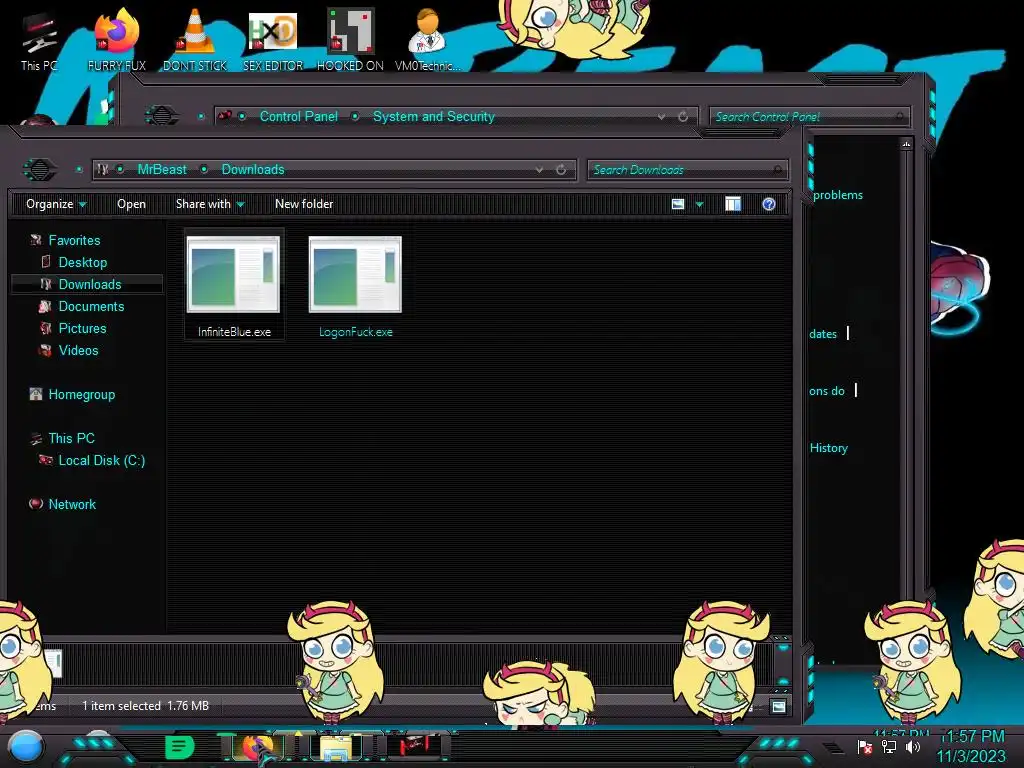Open This PC desktop icon
The height and width of the screenshot is (768, 1024).
tap(39, 40)
